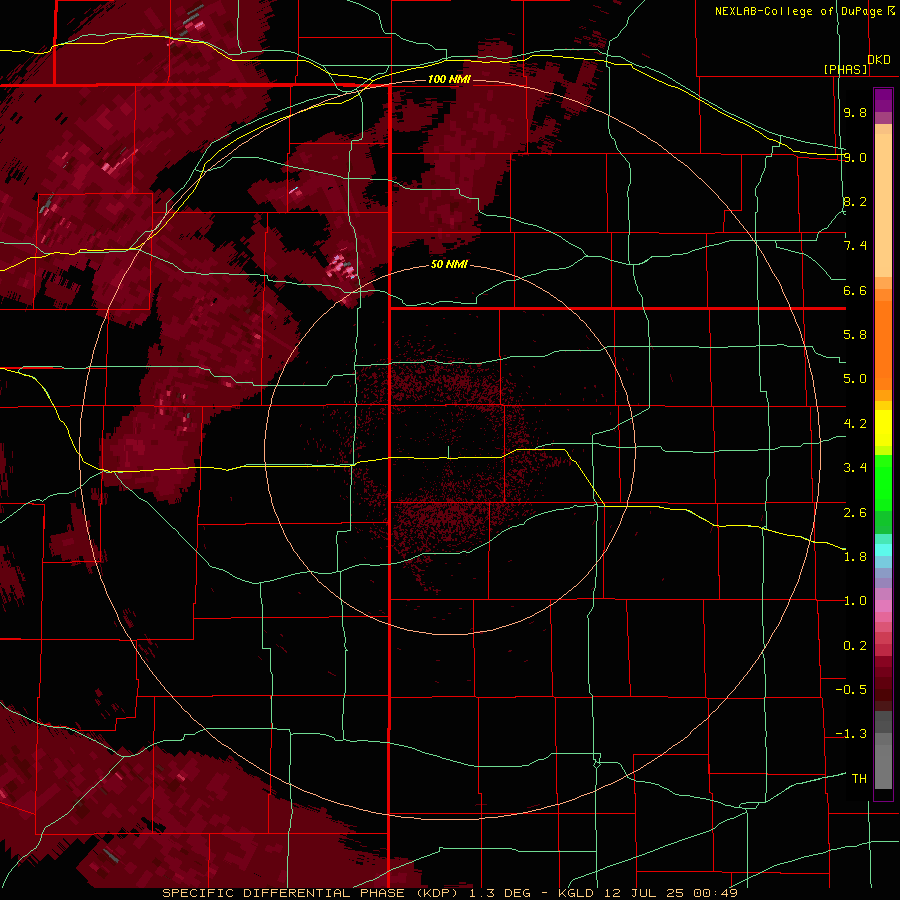Click the DKD units label
900x900 pixels.
pos(879,60)
